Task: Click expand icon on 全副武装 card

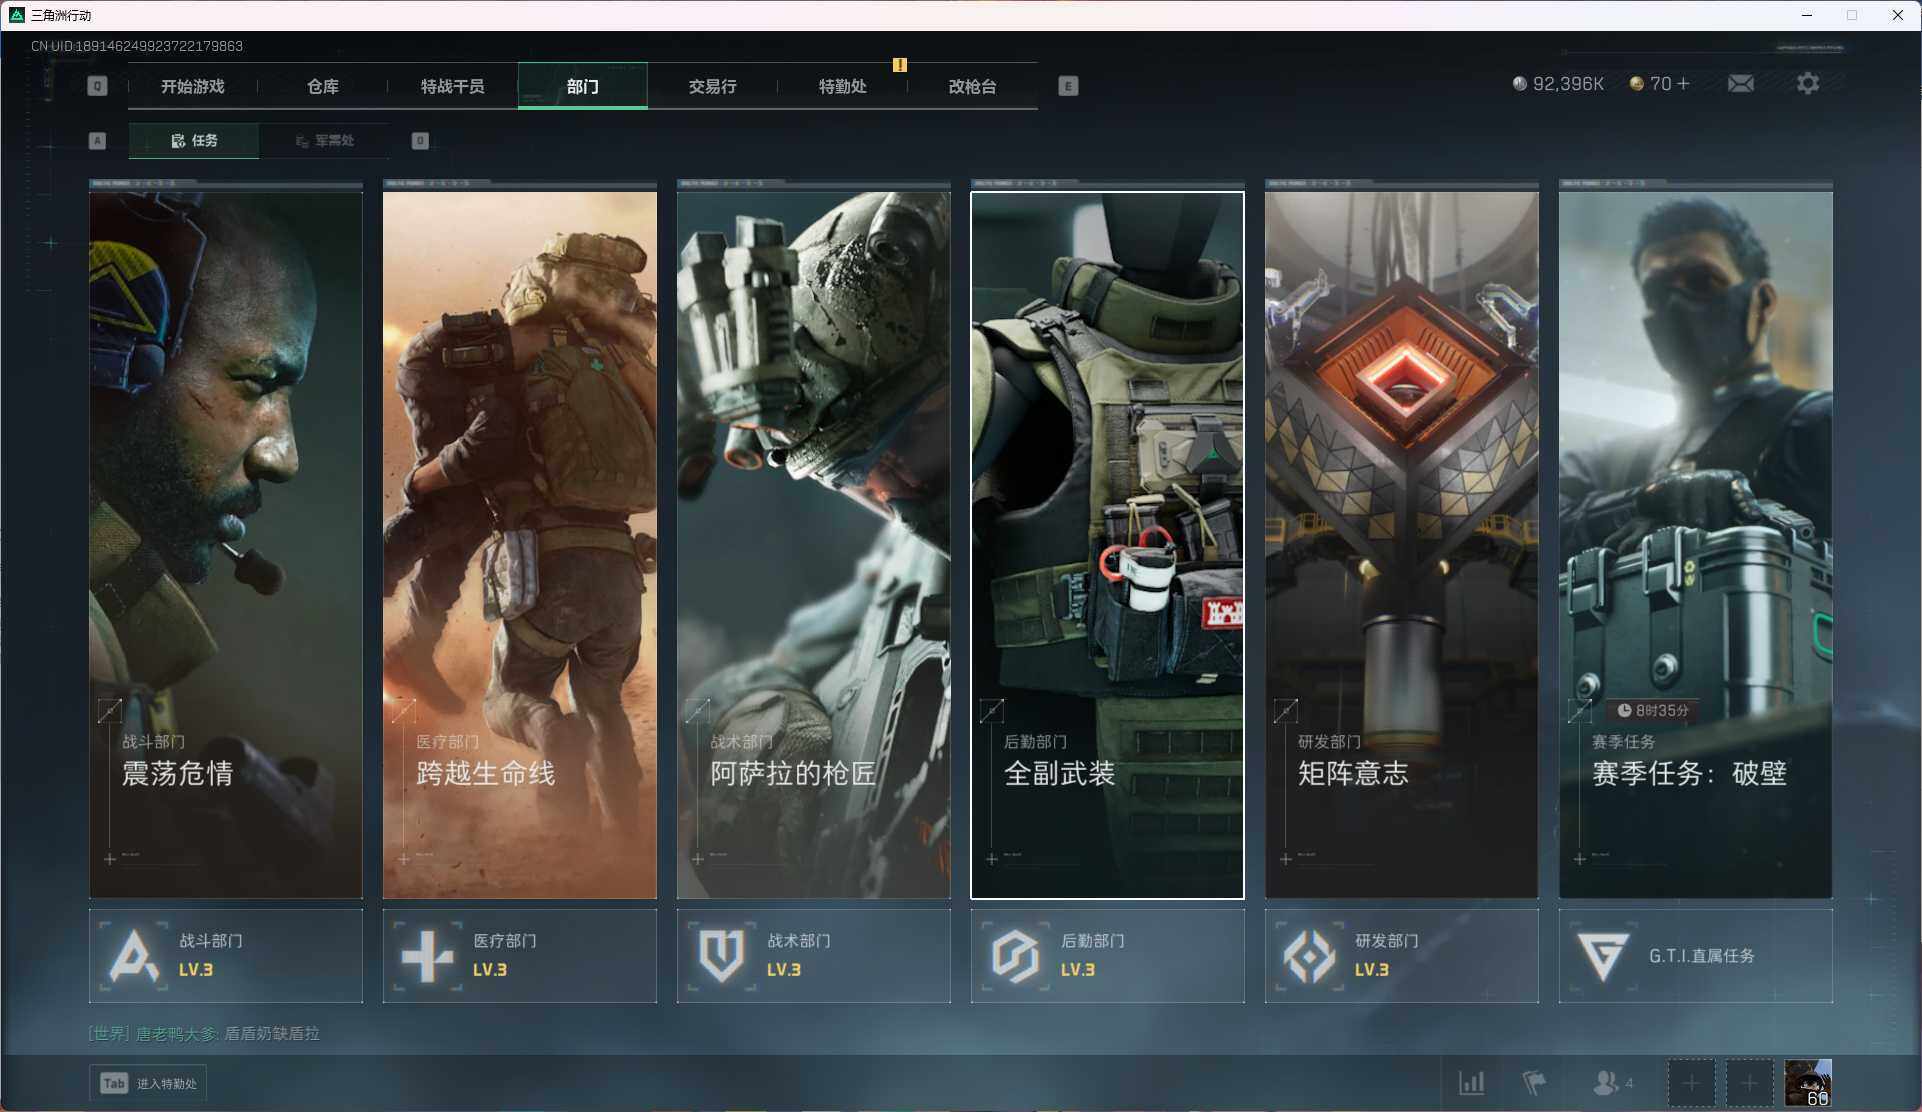Action: [x=992, y=710]
